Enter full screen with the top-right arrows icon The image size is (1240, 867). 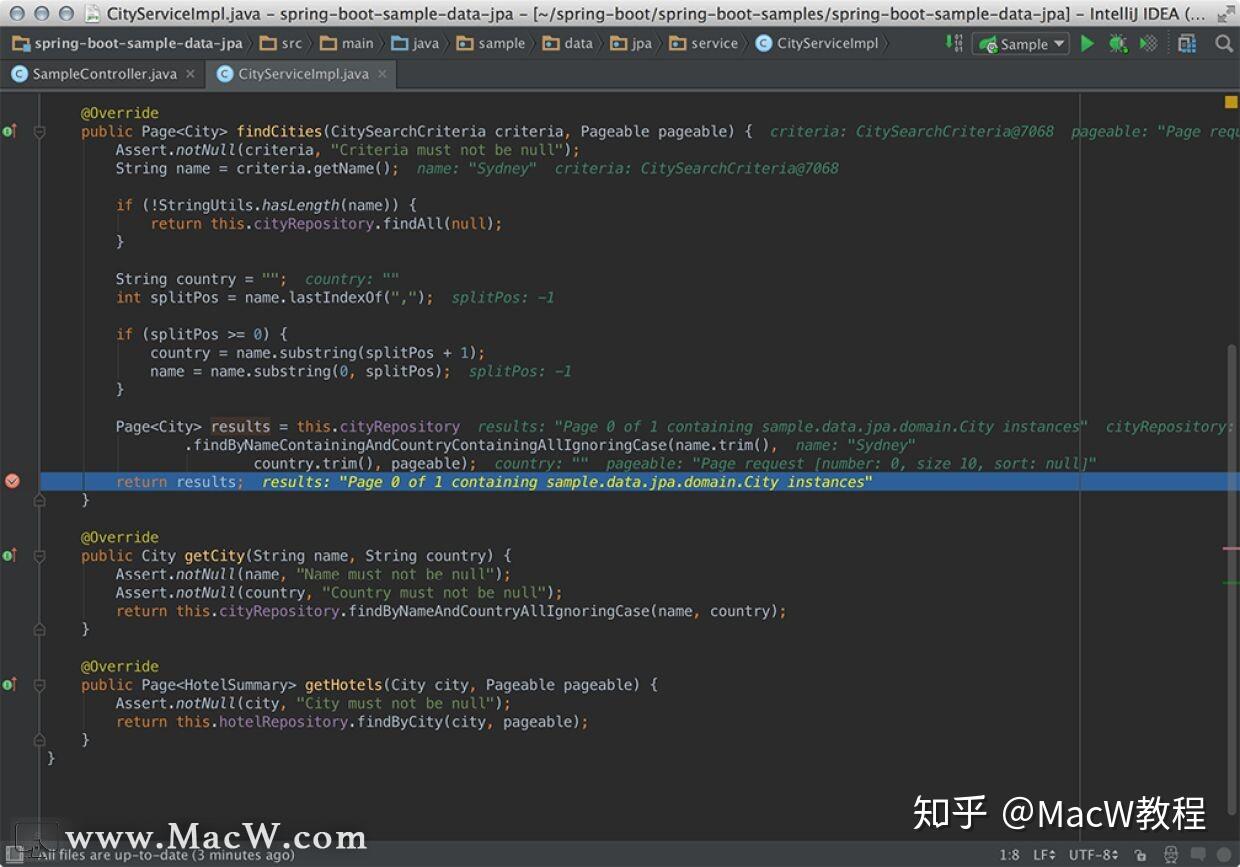click(1225, 14)
